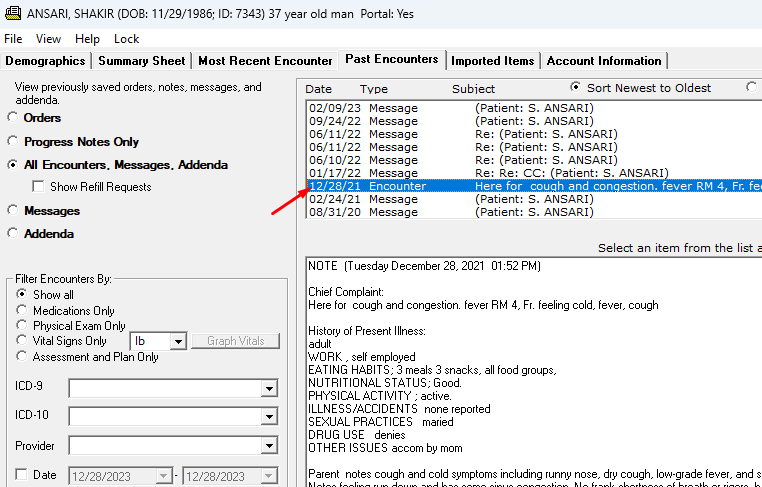Click the Graph Vitals button
Image resolution: width=762 pixels, height=487 pixels.
[236, 341]
